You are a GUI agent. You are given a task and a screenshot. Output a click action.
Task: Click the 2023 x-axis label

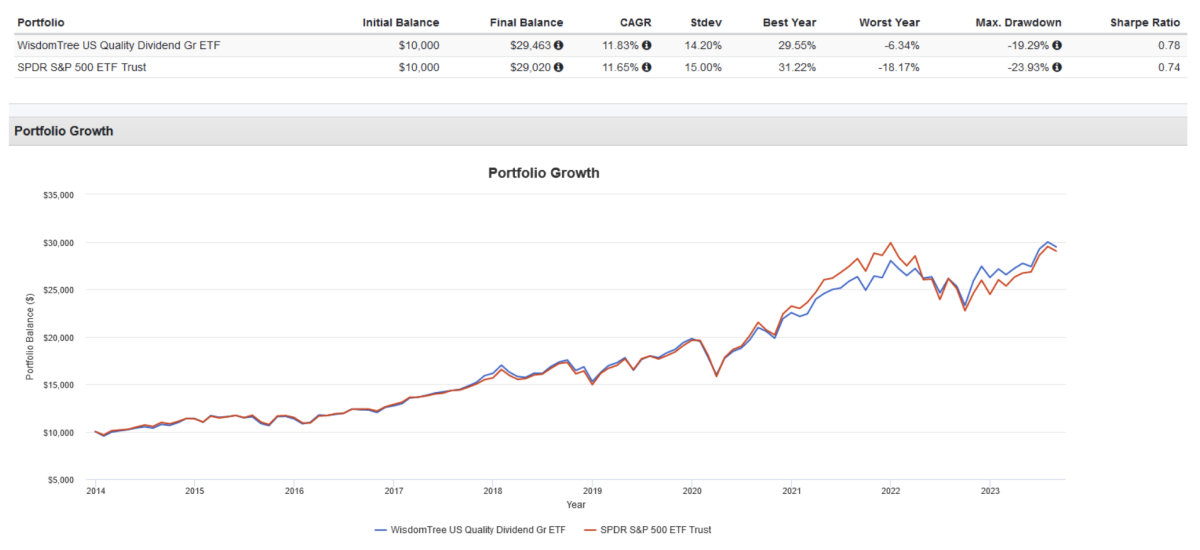pos(990,492)
